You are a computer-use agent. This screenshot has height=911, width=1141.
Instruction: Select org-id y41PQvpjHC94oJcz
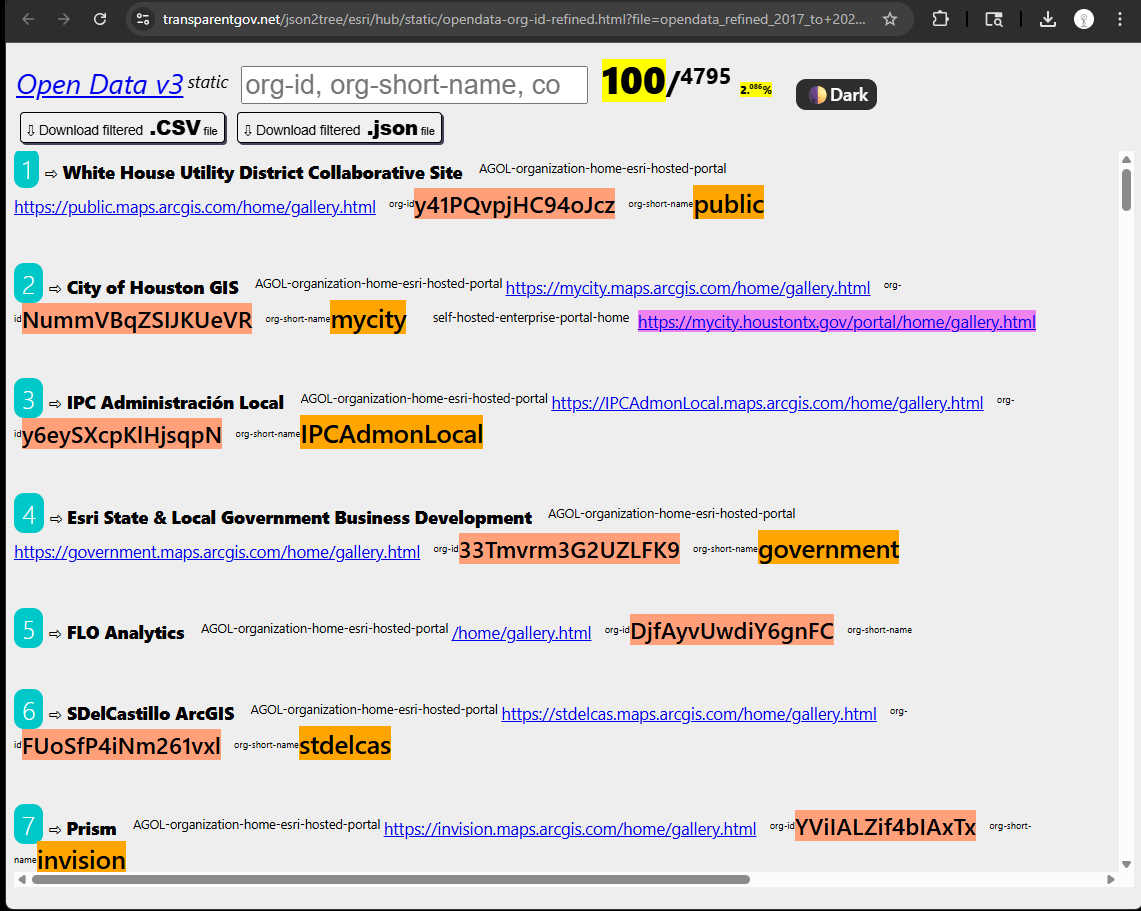(x=514, y=204)
